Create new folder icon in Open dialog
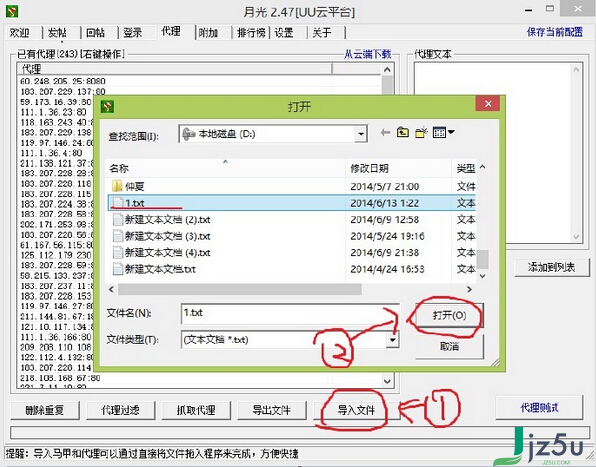The width and height of the screenshot is (596, 467). (x=421, y=133)
